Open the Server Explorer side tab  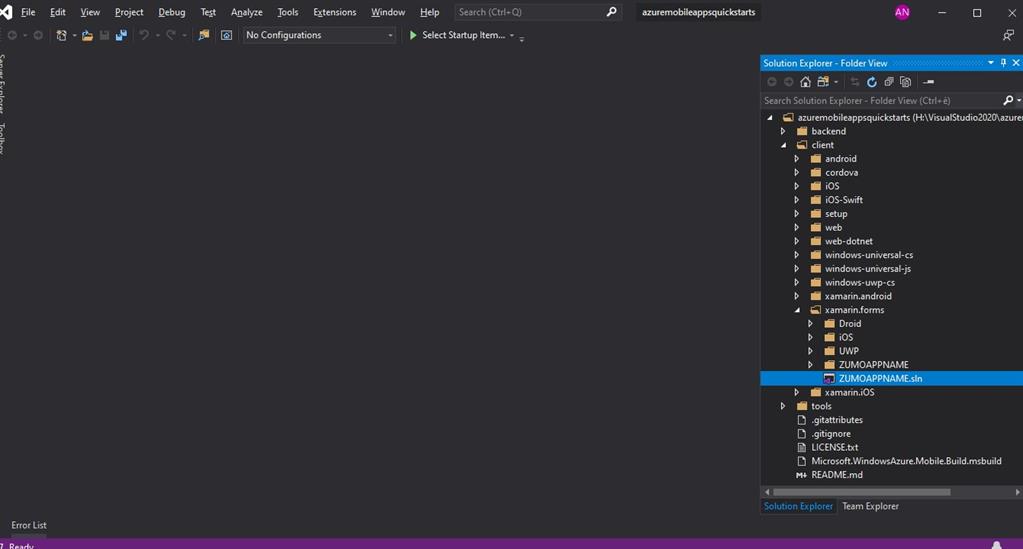pyautogui.click(x=3, y=84)
